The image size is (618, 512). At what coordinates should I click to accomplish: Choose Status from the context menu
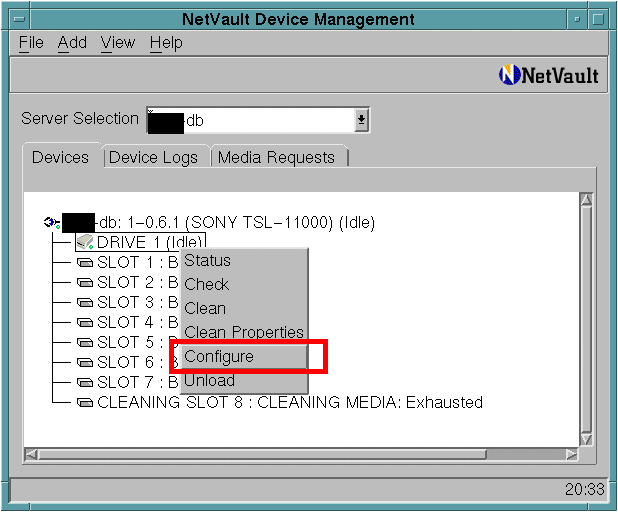coord(244,261)
